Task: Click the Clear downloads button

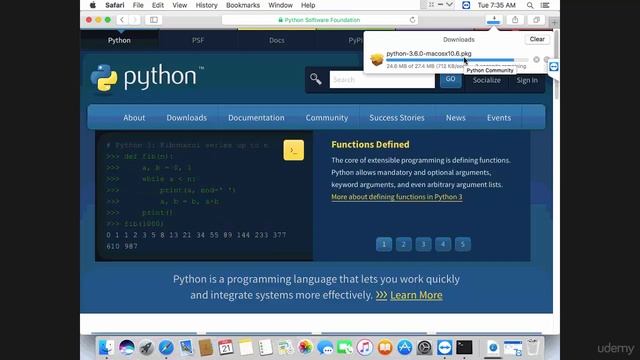Action: coord(537,39)
